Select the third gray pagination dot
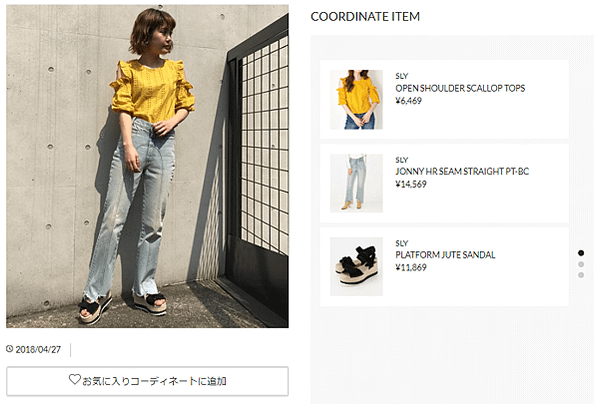The height and width of the screenshot is (404, 599). (581, 275)
